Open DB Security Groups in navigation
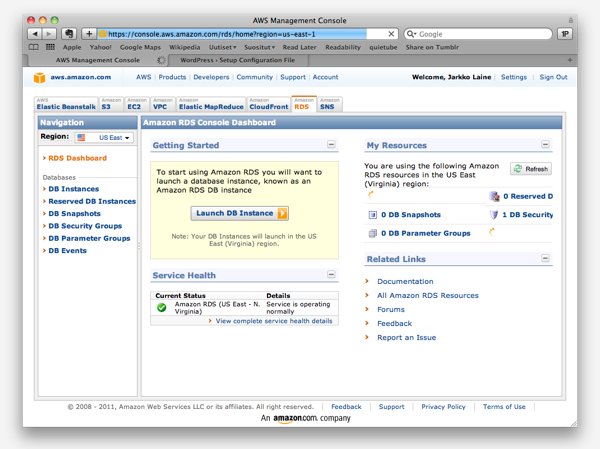The image size is (600, 449). click(85, 226)
